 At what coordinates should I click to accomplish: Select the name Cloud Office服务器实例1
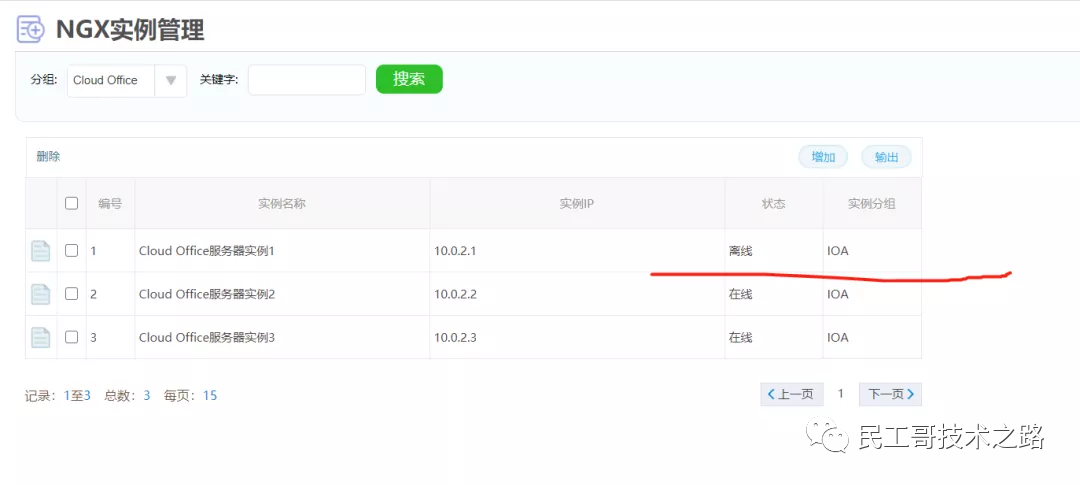207,251
